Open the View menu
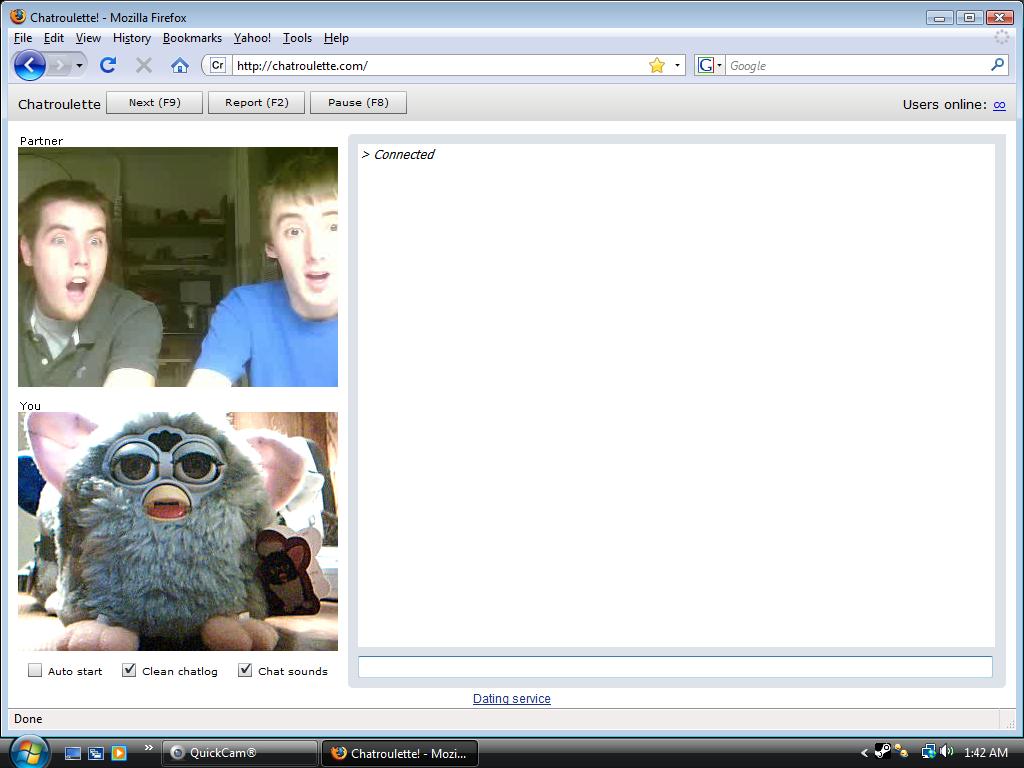This screenshot has height=768, width=1024. coord(88,38)
